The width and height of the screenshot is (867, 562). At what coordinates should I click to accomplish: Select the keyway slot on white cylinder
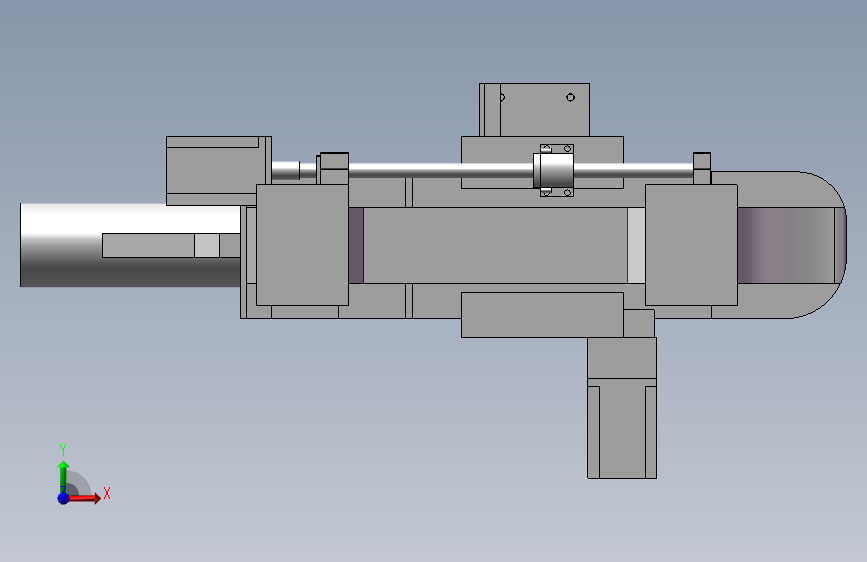tap(171, 245)
